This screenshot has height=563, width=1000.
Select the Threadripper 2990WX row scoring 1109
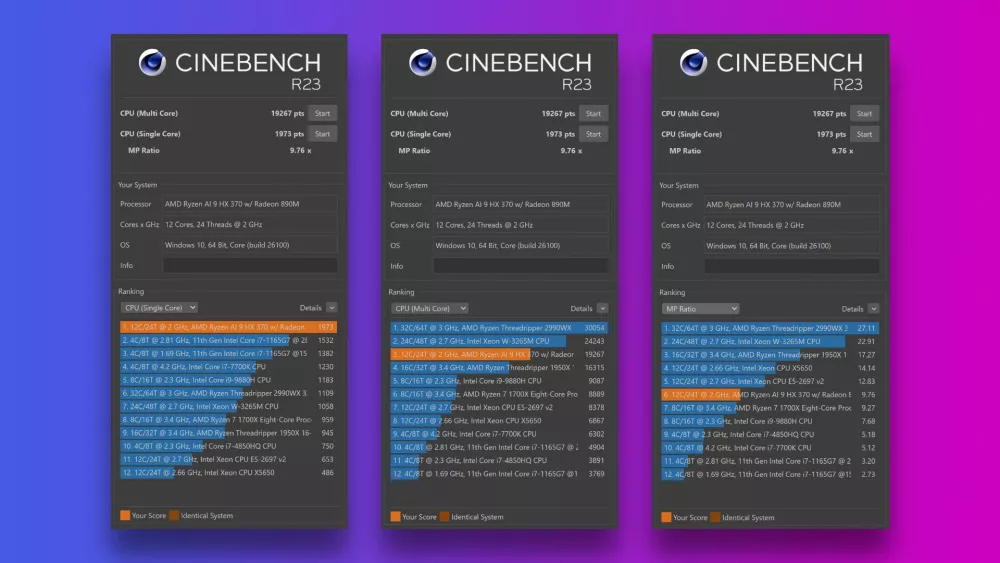tap(228, 393)
